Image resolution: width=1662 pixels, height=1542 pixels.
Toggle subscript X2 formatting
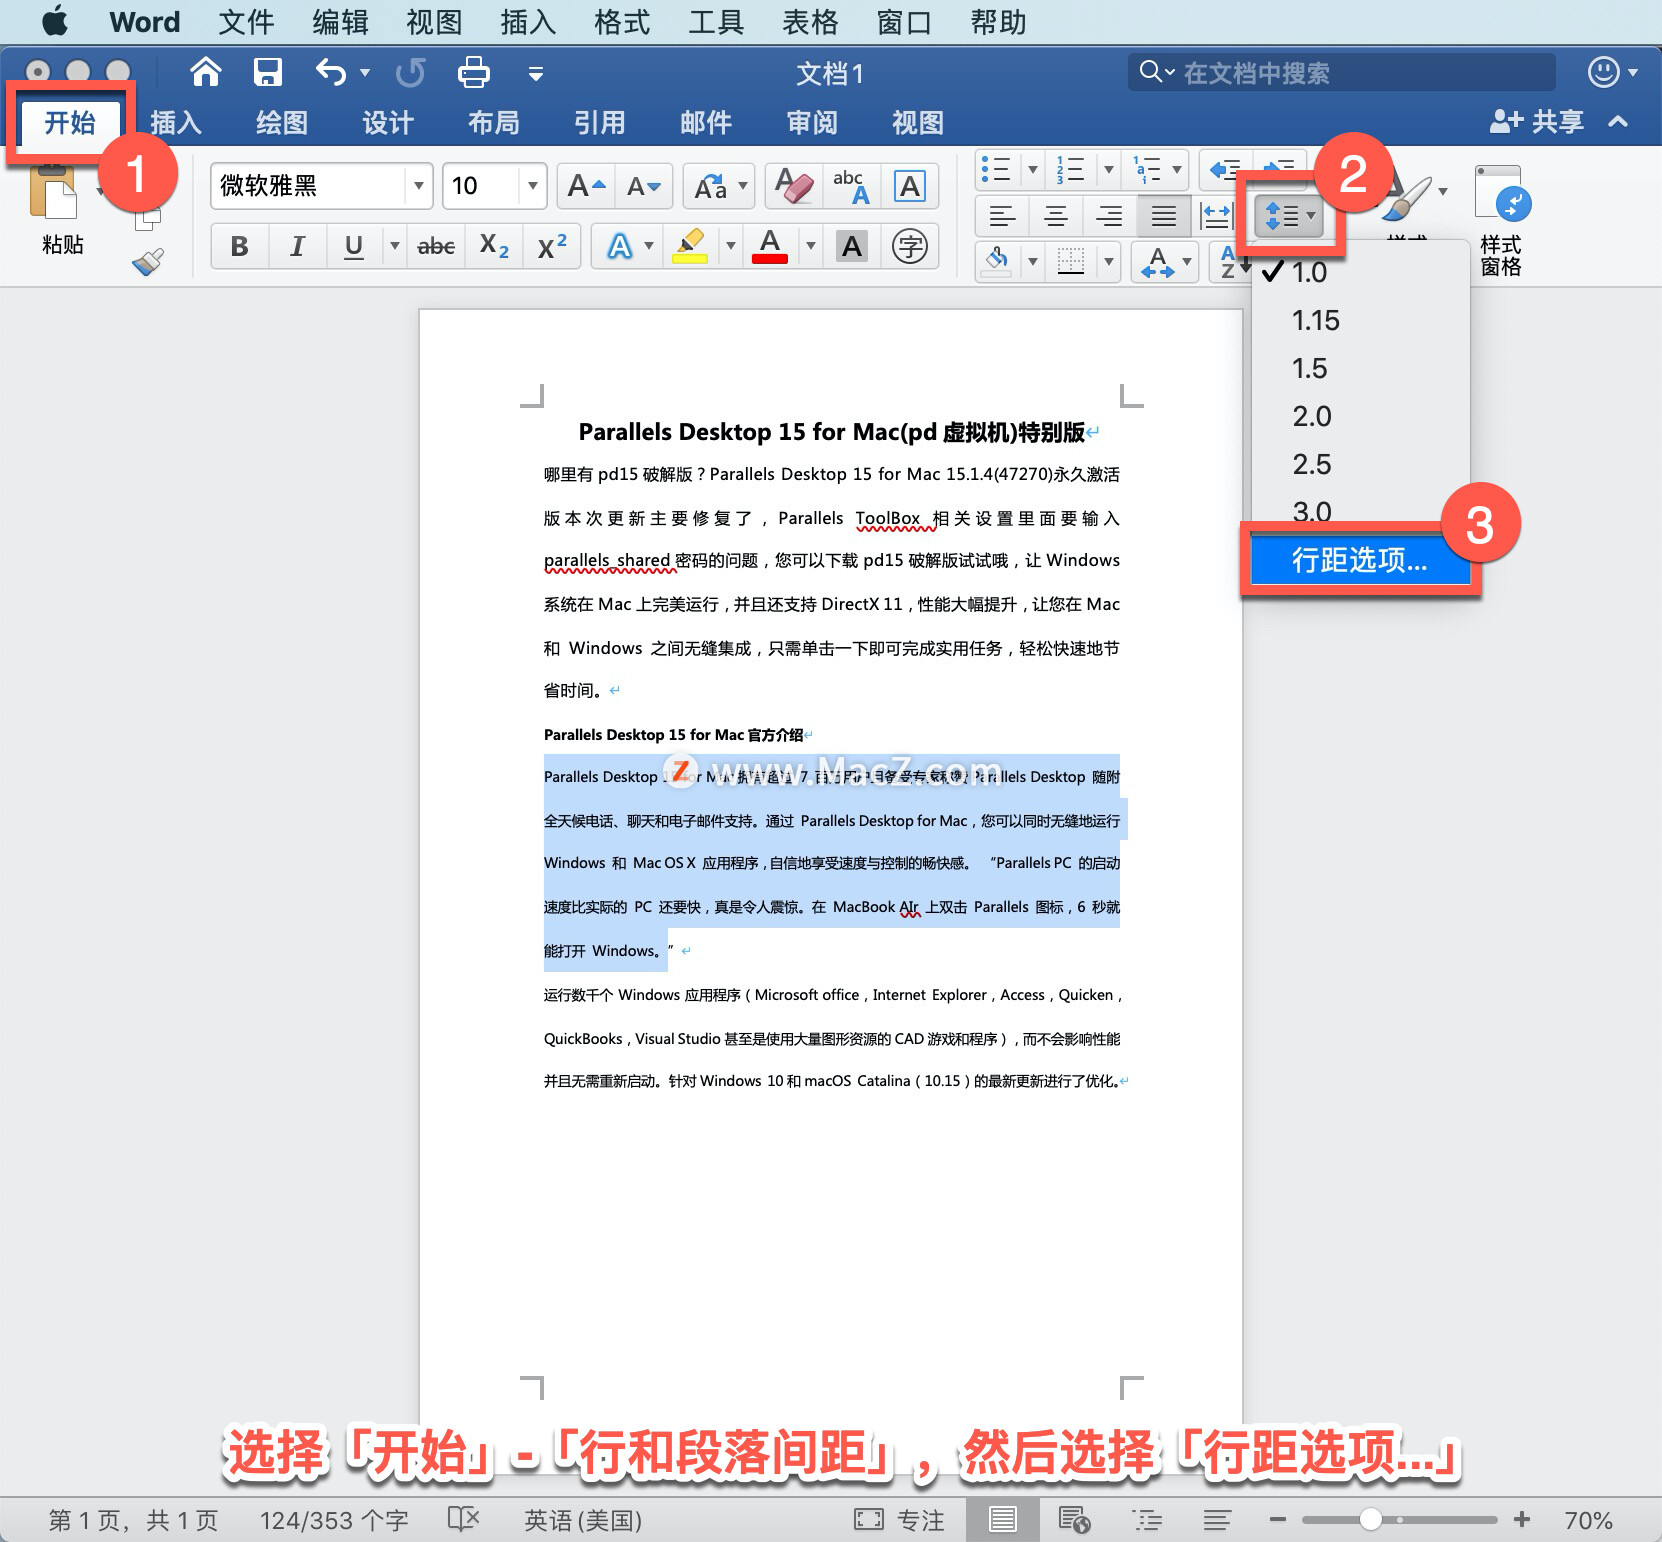click(494, 246)
